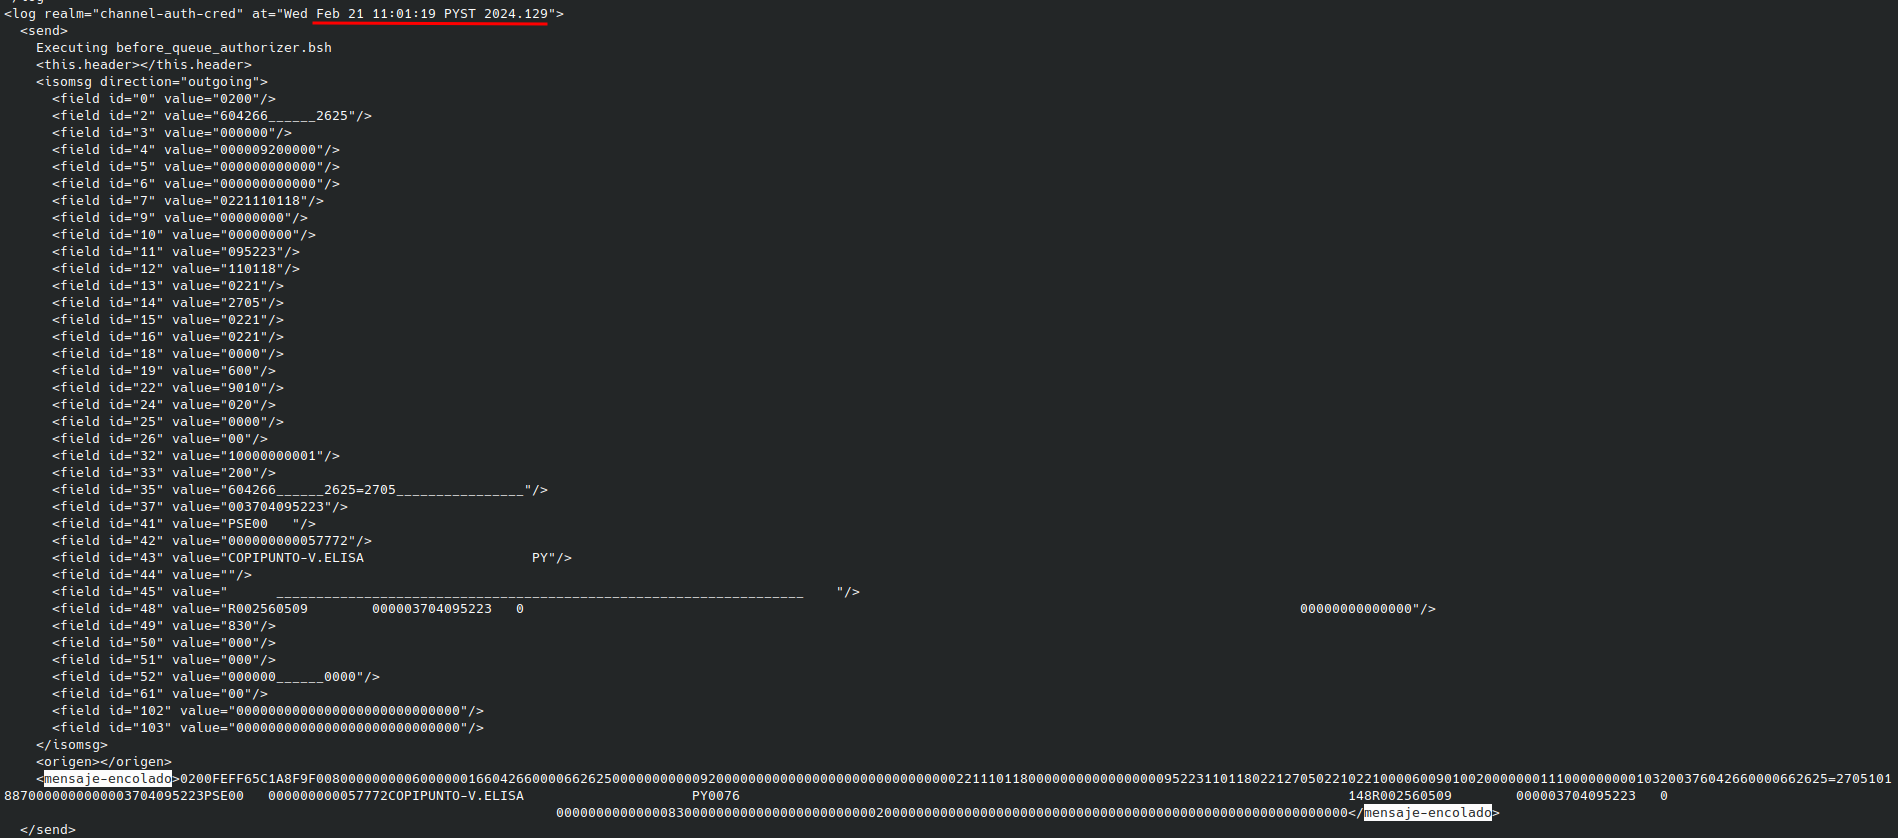Click field id 103 zeros line
The height and width of the screenshot is (838, 1898).
click(x=268, y=728)
